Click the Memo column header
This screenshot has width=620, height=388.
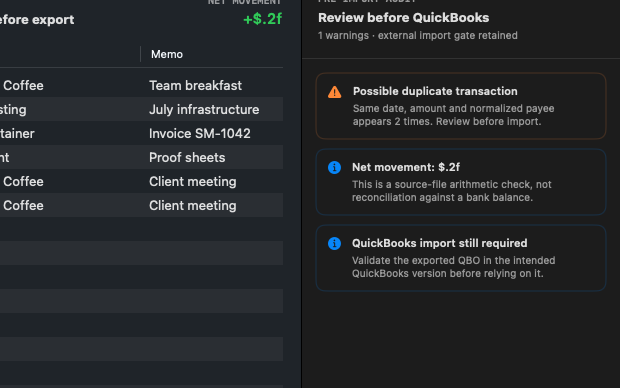pos(166,54)
